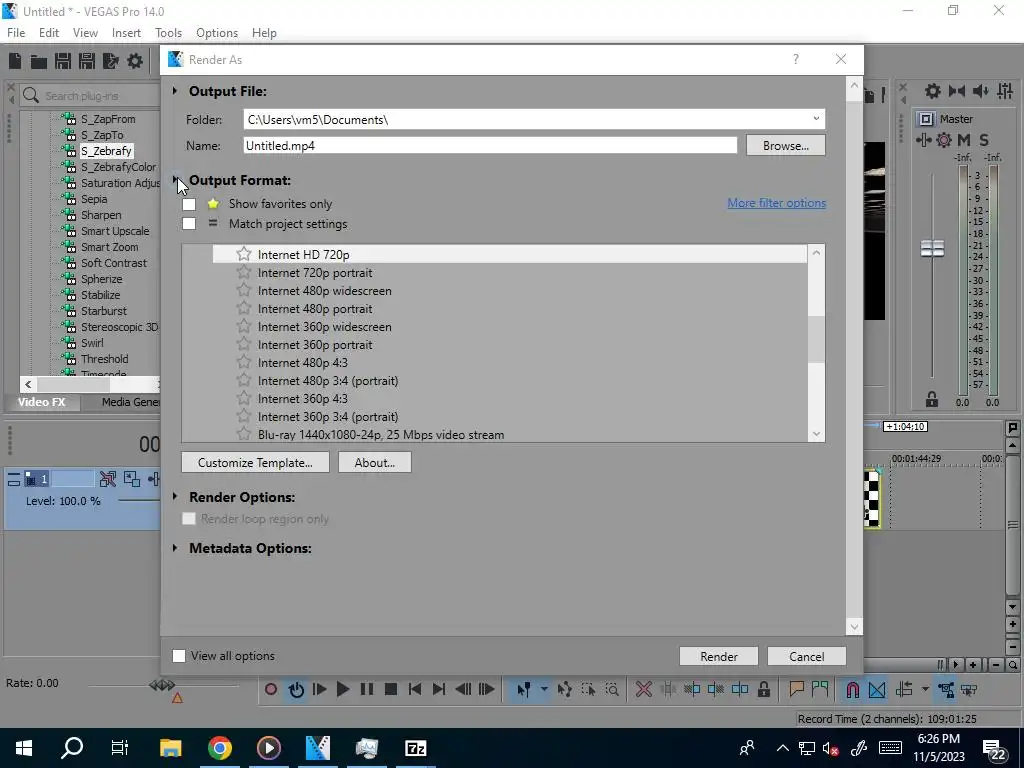Open the File menu
Viewport: 1024px width, 768px height.
16,33
